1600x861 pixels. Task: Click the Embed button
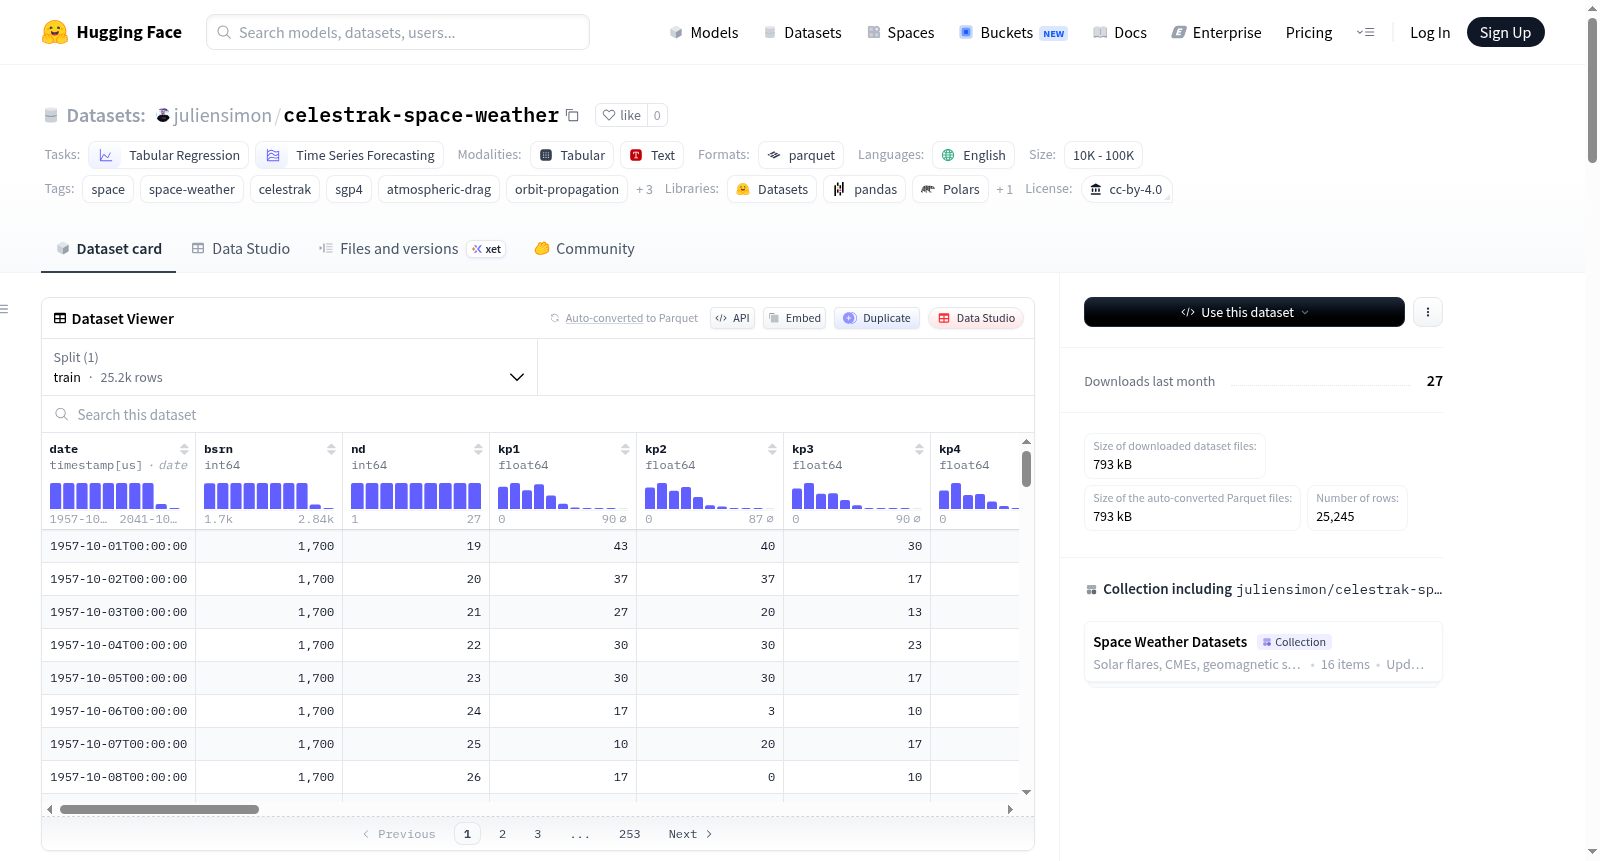794,318
